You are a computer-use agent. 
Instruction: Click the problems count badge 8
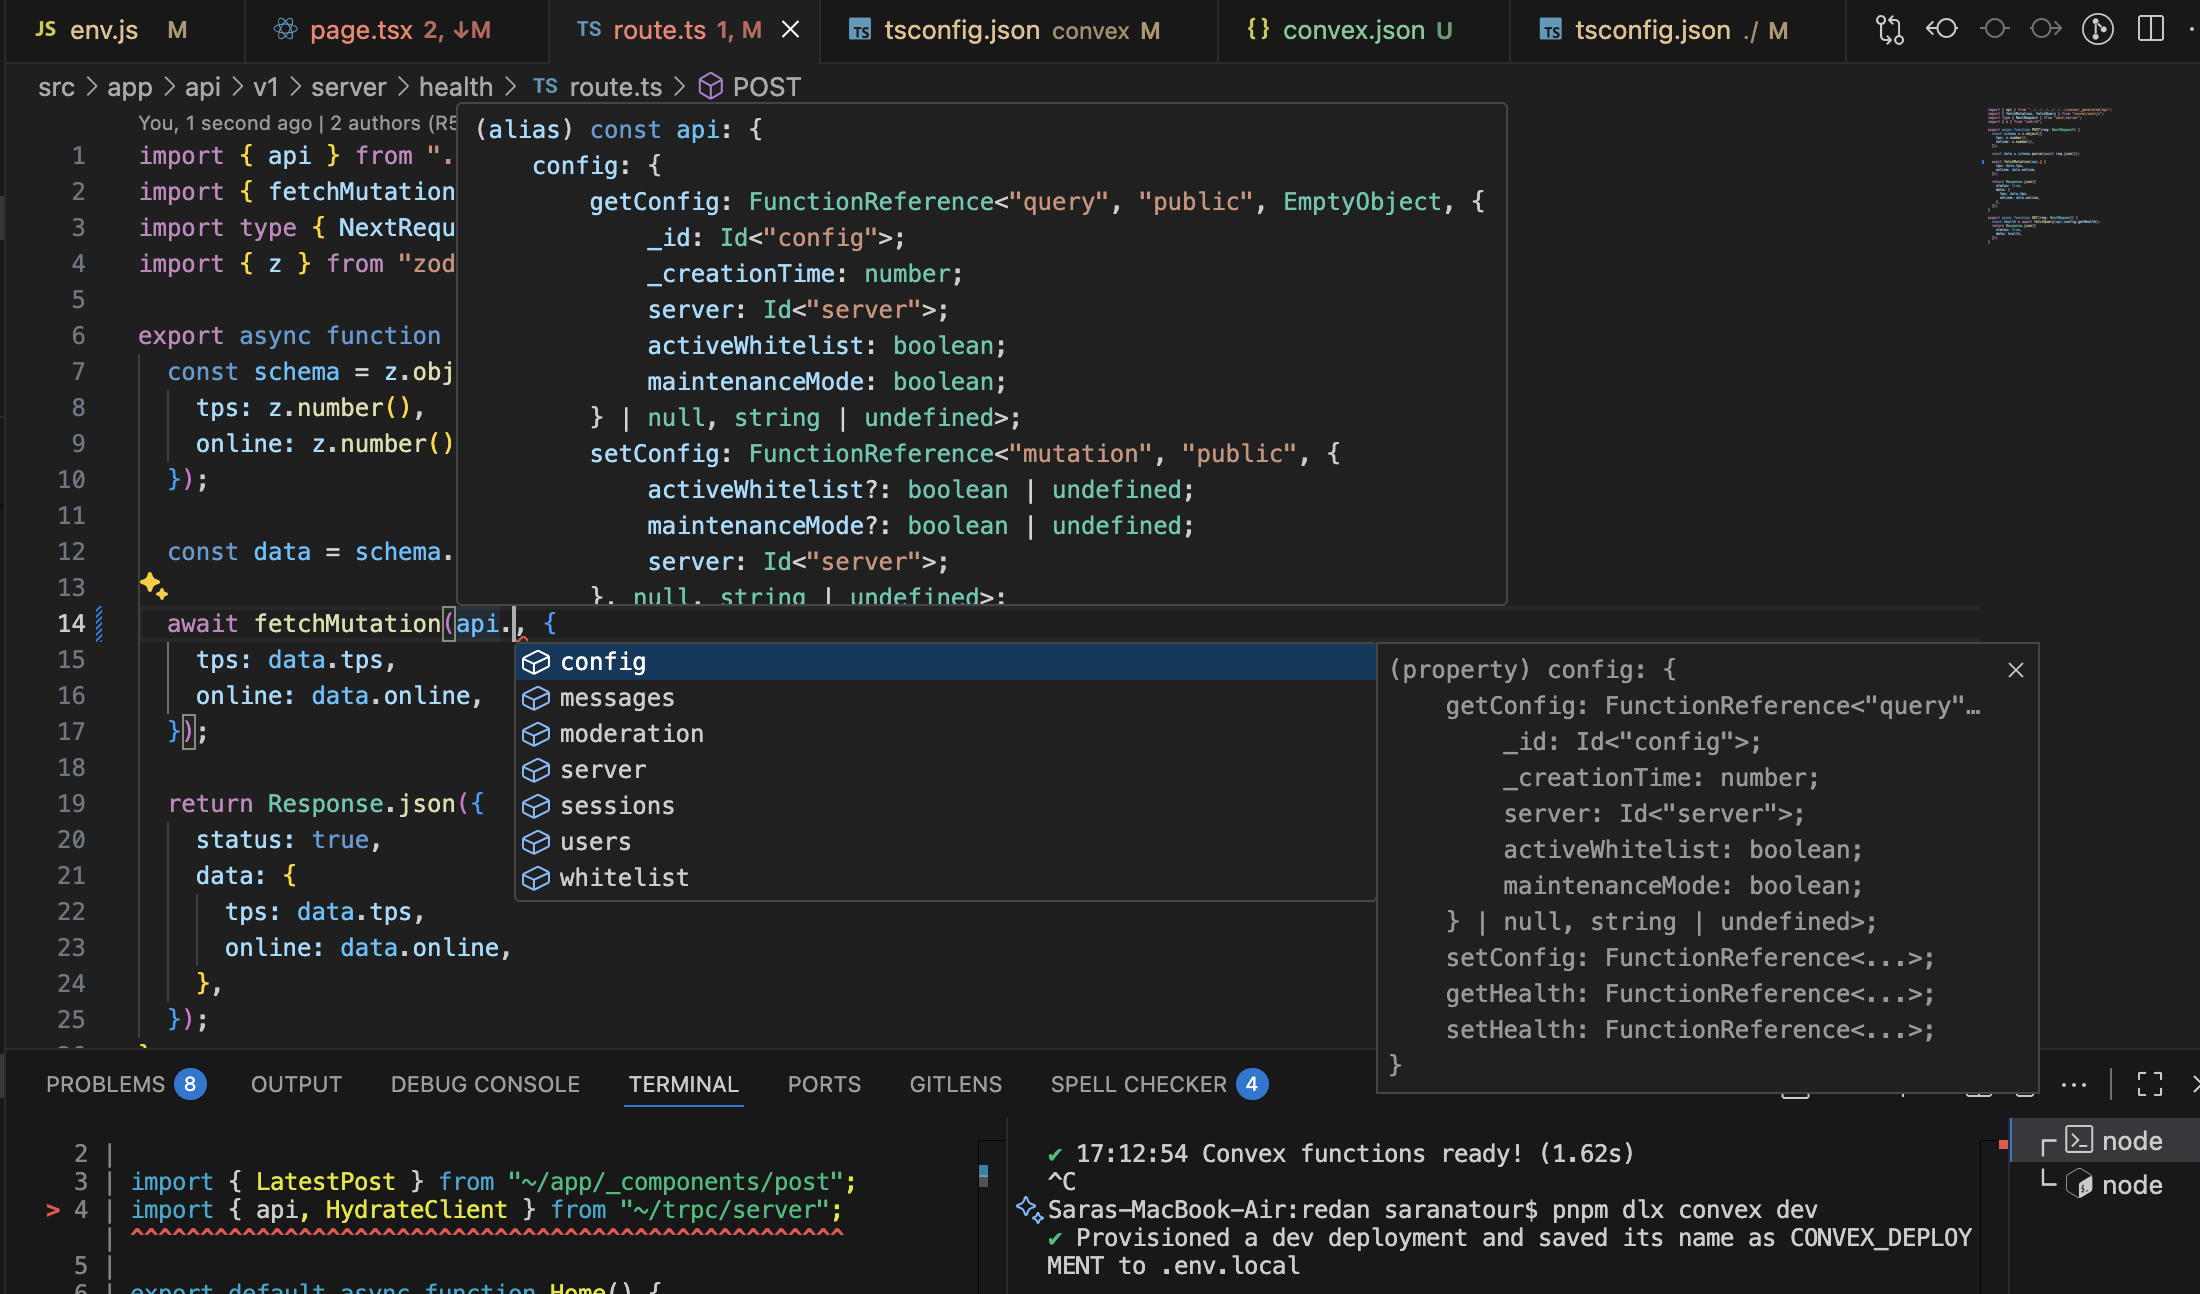190,1084
